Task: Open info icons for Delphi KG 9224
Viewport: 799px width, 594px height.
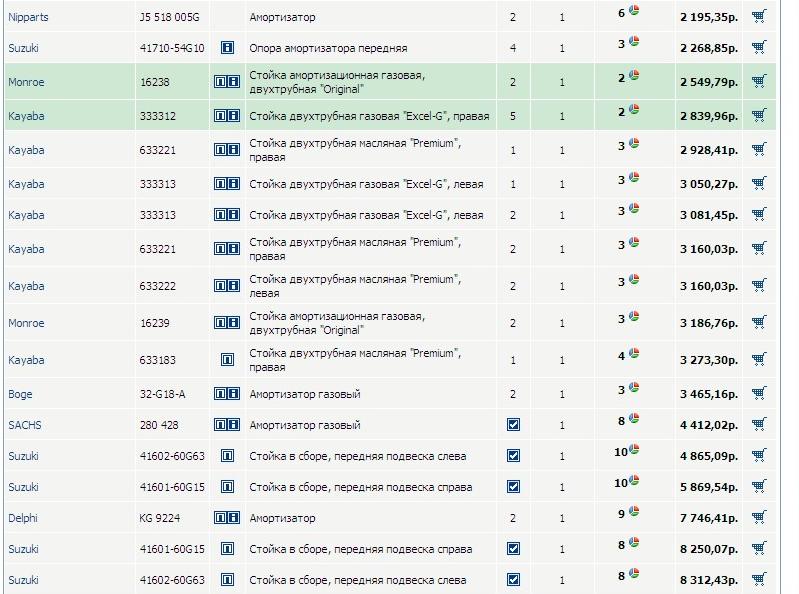Action: pyautogui.click(x=227, y=518)
